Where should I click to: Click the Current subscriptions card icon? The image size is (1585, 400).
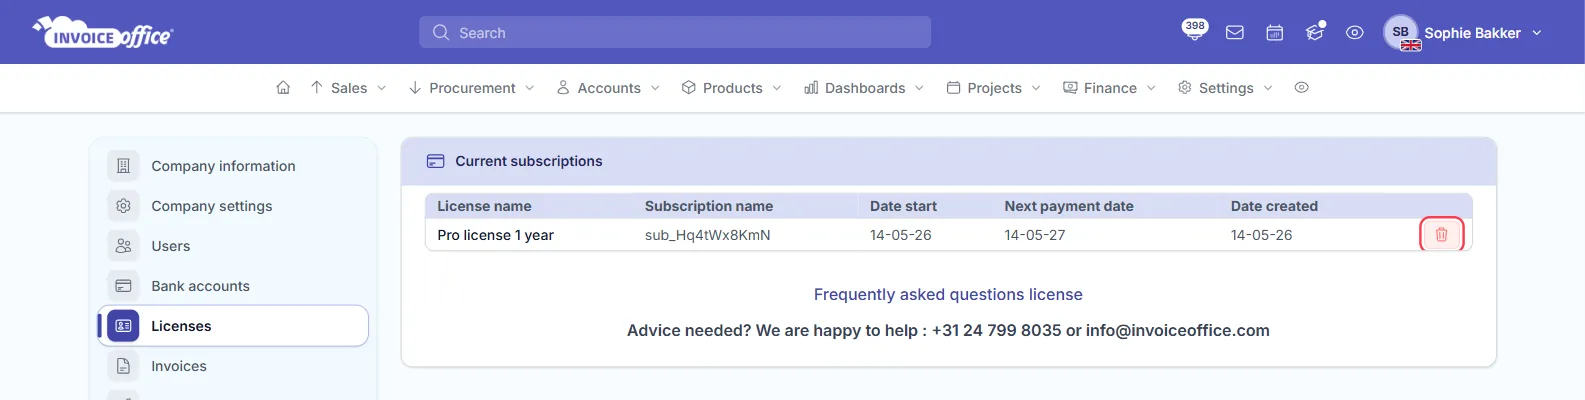pos(435,161)
